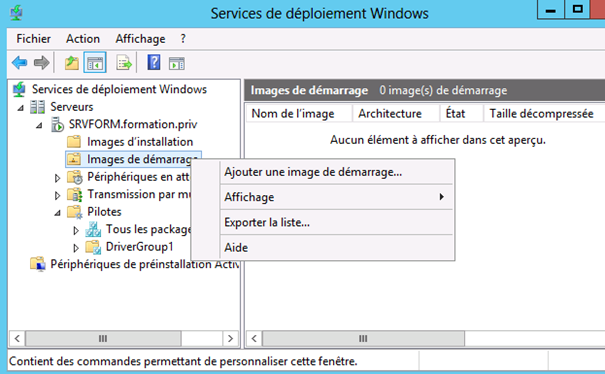Expand the DriverGroup1 node
This screenshot has height=374, width=605.
76,248
